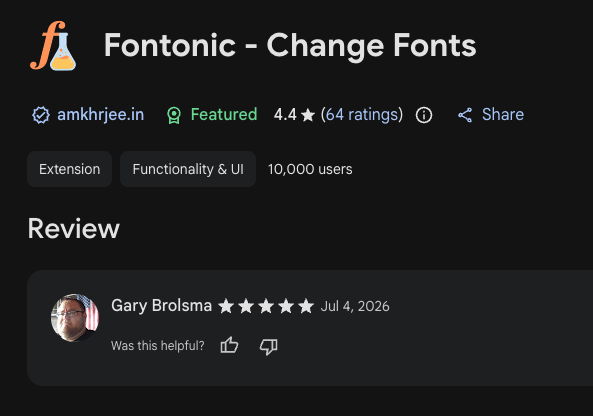Click the Jul 4, 2026 review date
593x416 pixels.
coord(355,306)
